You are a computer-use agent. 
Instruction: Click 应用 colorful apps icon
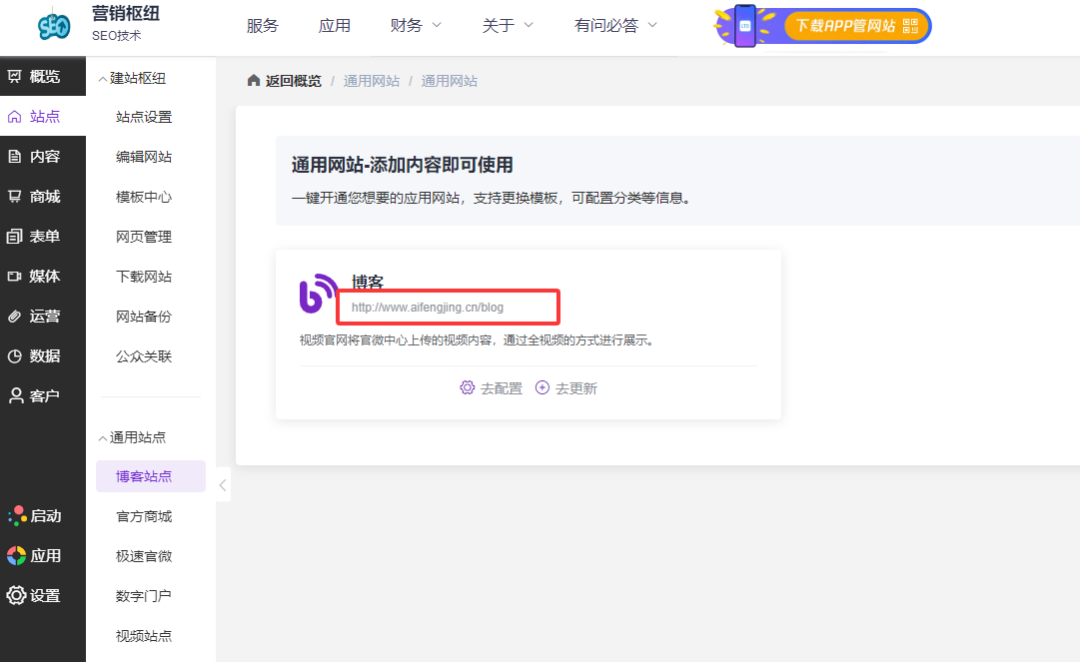coord(17,555)
